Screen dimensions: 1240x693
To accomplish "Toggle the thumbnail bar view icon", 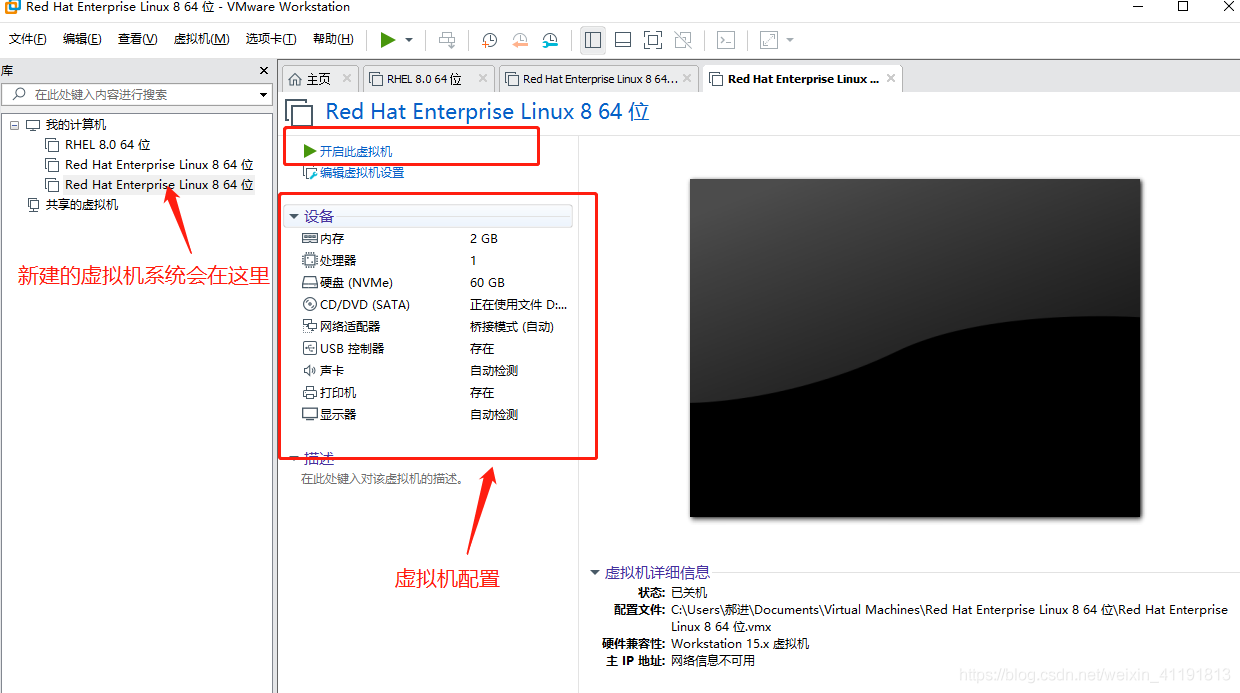I will click(623, 40).
